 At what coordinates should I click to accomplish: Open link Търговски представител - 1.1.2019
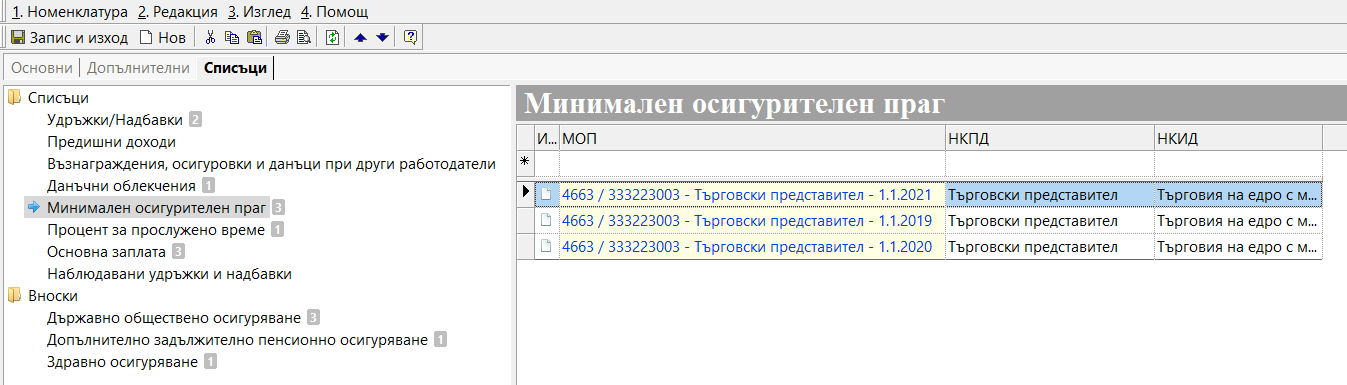pos(747,220)
